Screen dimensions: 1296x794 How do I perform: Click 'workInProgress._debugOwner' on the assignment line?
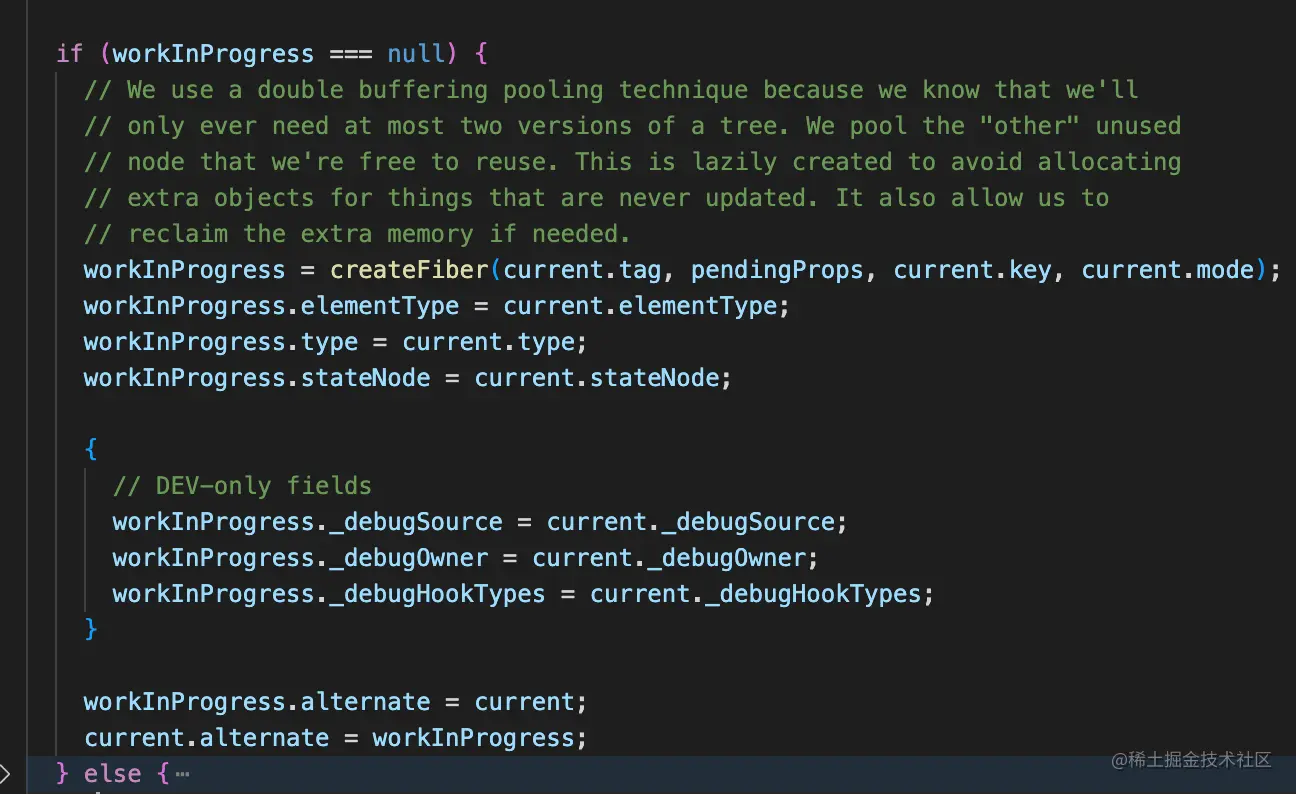click(300, 558)
